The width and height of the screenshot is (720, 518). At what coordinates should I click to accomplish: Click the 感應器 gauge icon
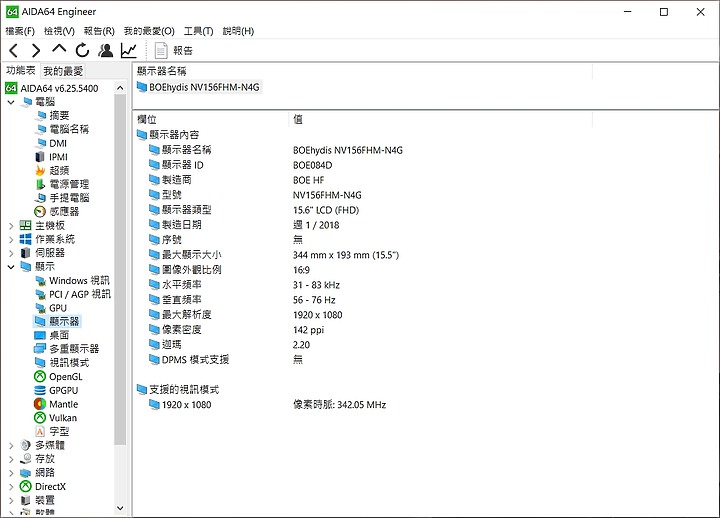point(40,212)
